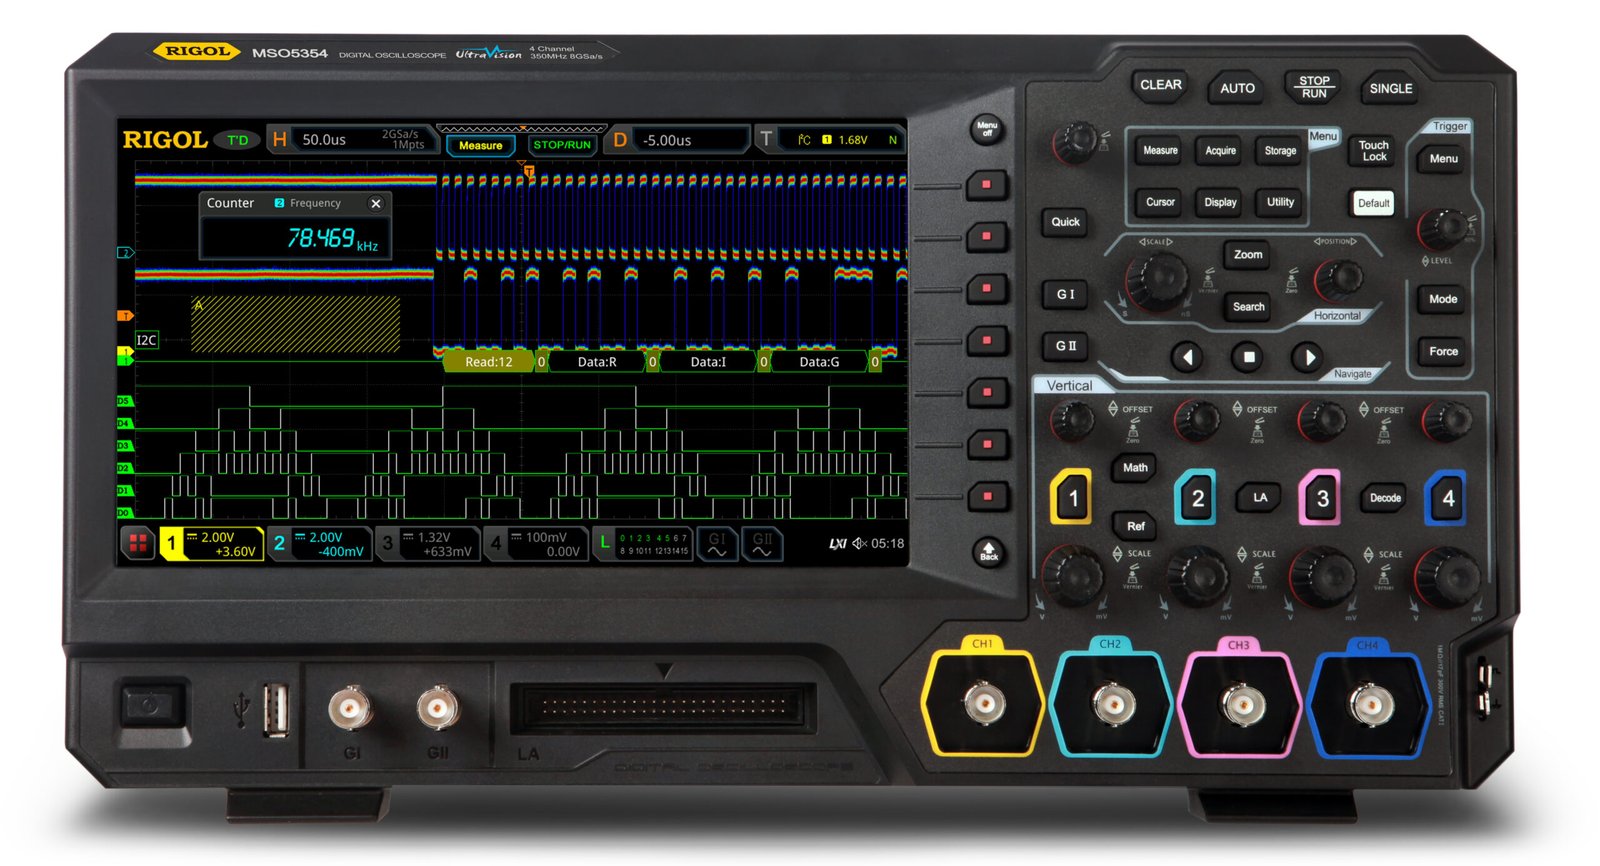Tap the on-screen GII waveform icon

(x=762, y=544)
